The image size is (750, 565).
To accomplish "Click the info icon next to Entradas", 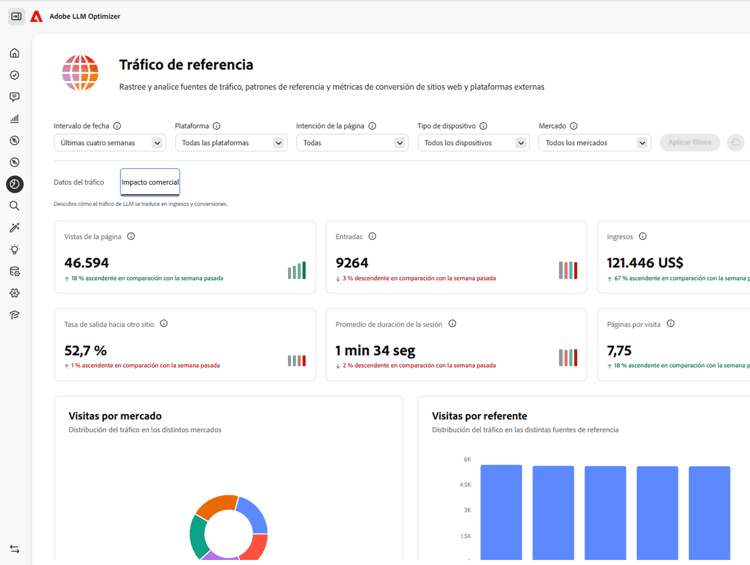I will pos(372,236).
